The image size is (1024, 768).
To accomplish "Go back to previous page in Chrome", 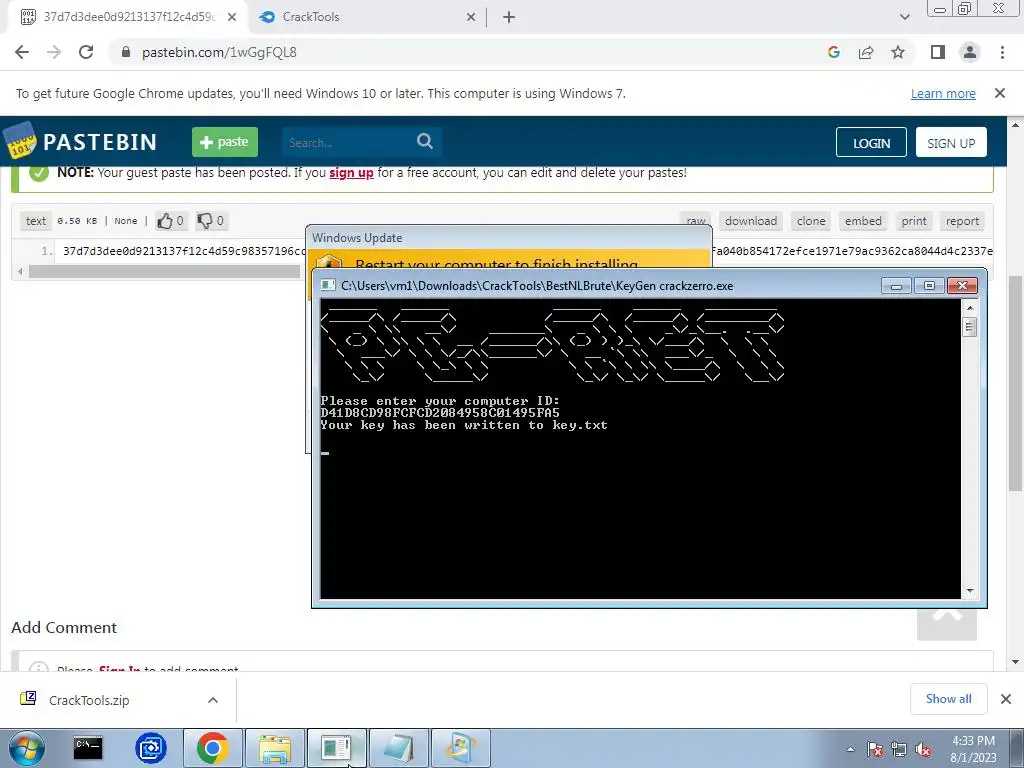I will click(22, 52).
